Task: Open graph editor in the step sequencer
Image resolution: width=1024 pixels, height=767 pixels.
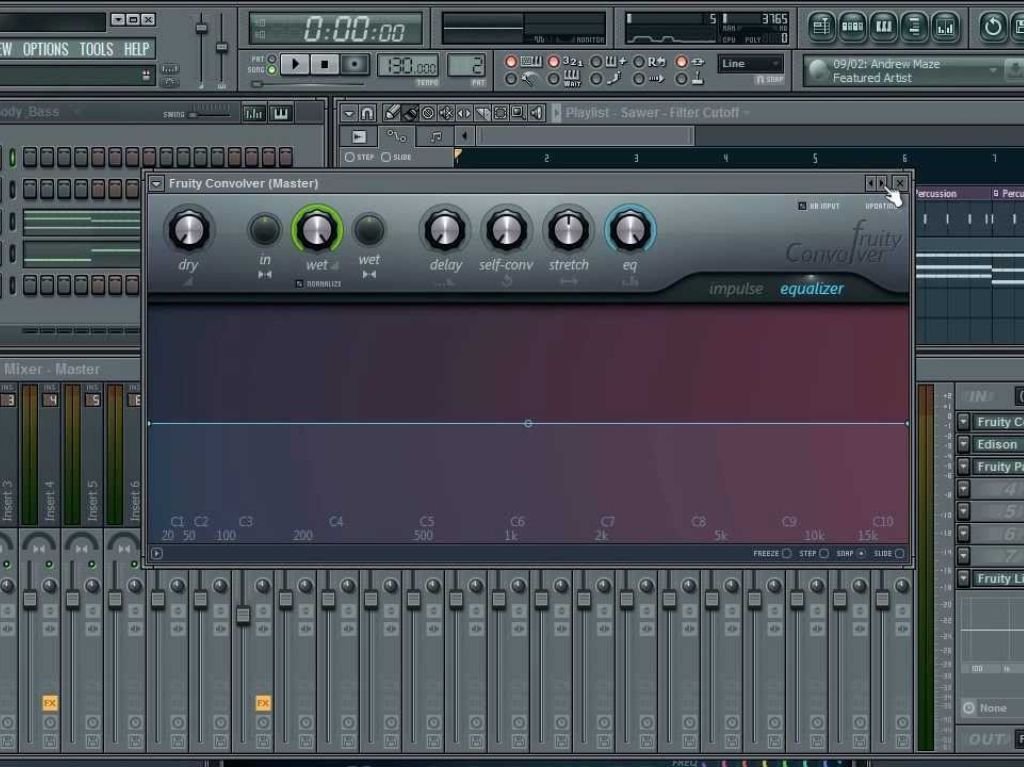Action: (x=253, y=114)
